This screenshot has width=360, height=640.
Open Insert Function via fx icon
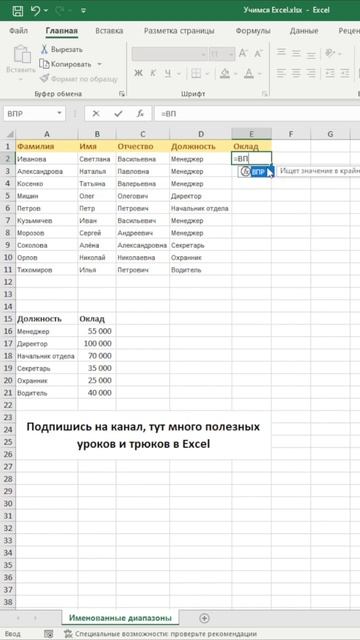coord(140,114)
